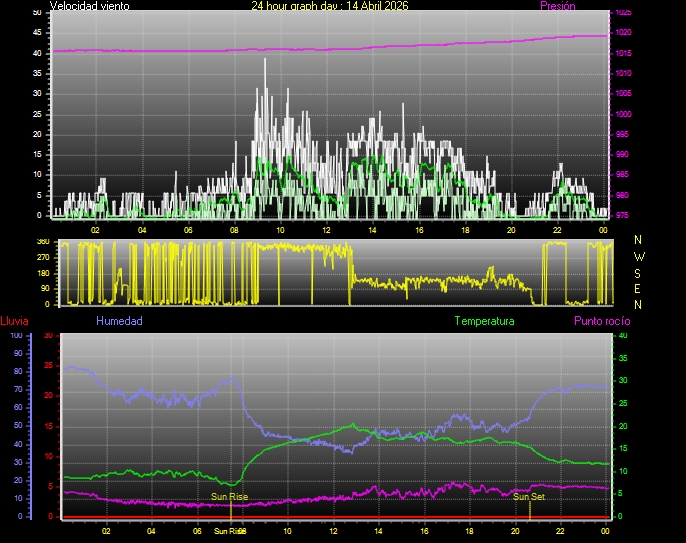This screenshot has height=543, width=686.
Task: Click the 50 value on the wind speed axis
Action: pyautogui.click(x=38, y=12)
